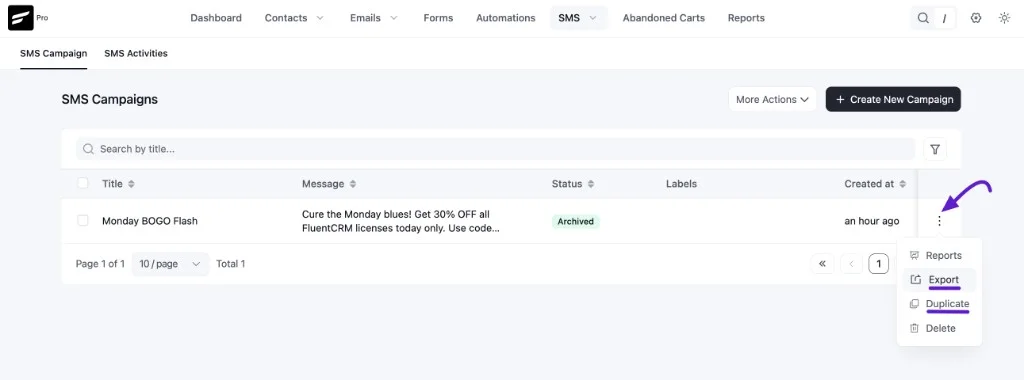The image size is (1024, 380).
Task: Toggle the light/dark theme sun icon
Action: (1004, 18)
